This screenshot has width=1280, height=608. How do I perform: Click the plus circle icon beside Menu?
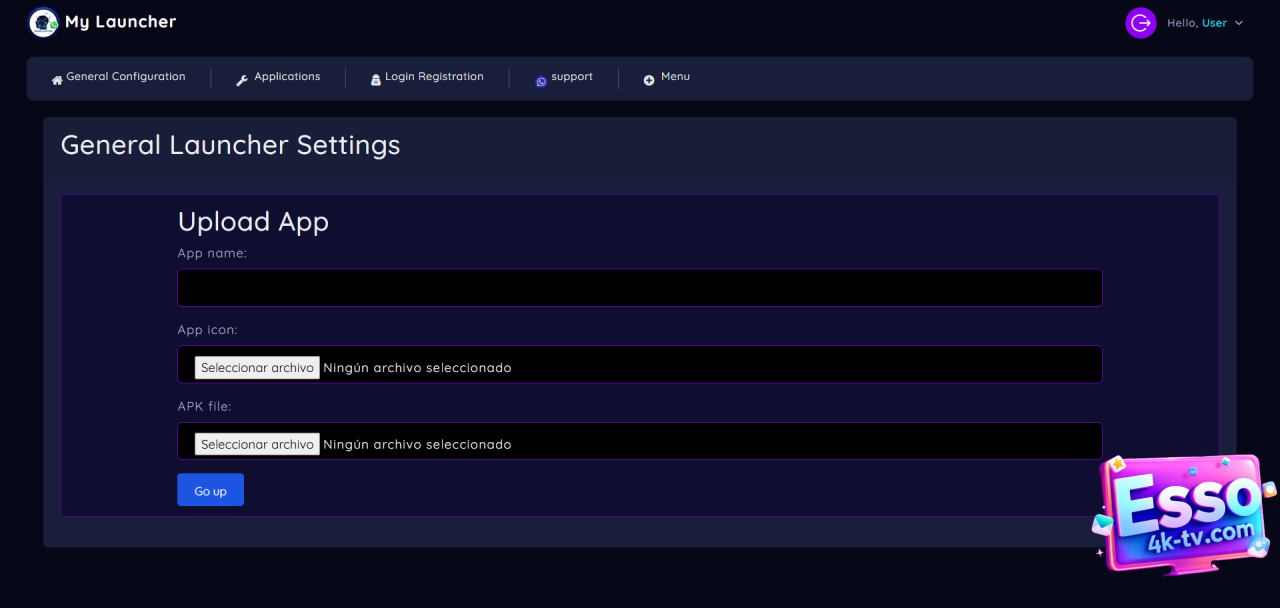(x=649, y=80)
